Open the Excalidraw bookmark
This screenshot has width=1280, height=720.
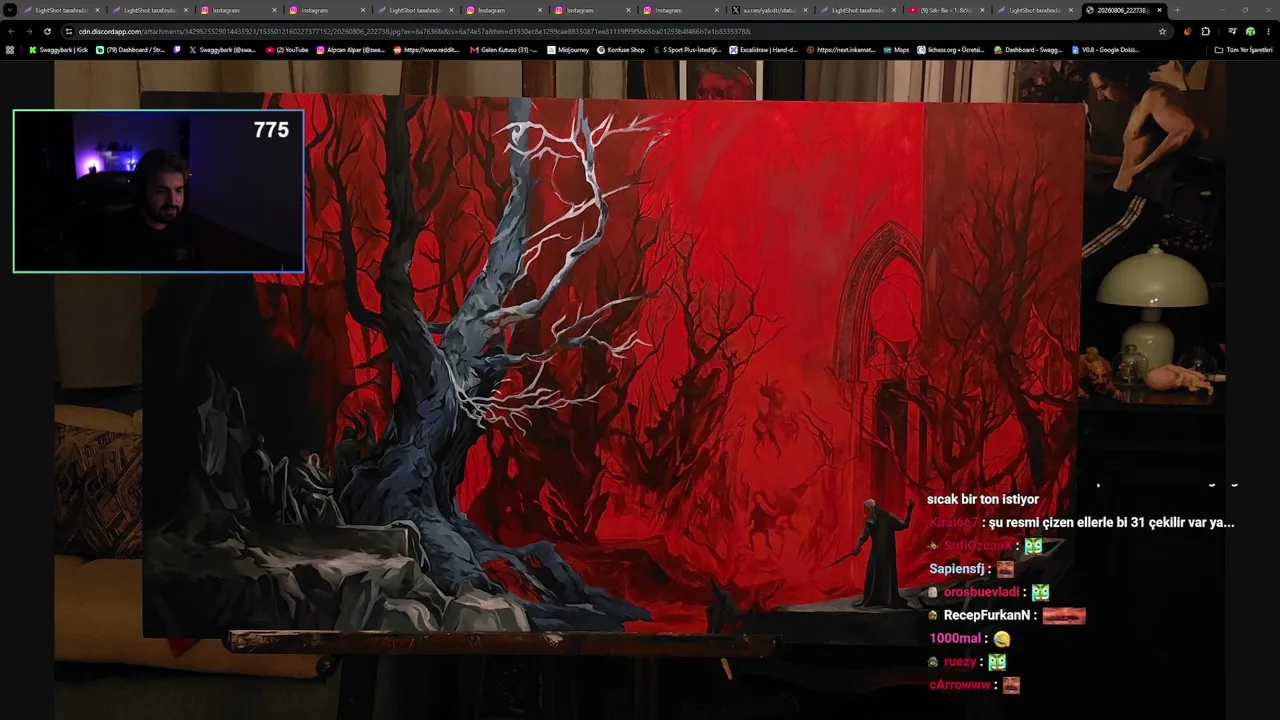pyautogui.click(x=763, y=49)
